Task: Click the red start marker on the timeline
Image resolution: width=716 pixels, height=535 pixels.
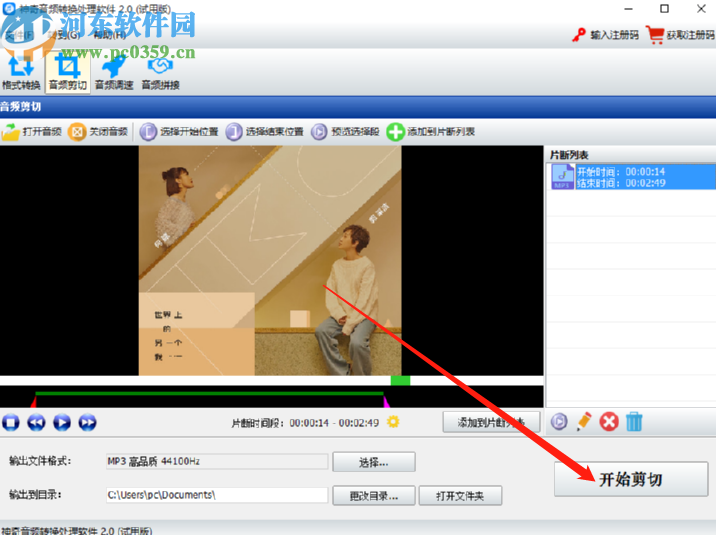Action: (x=33, y=402)
